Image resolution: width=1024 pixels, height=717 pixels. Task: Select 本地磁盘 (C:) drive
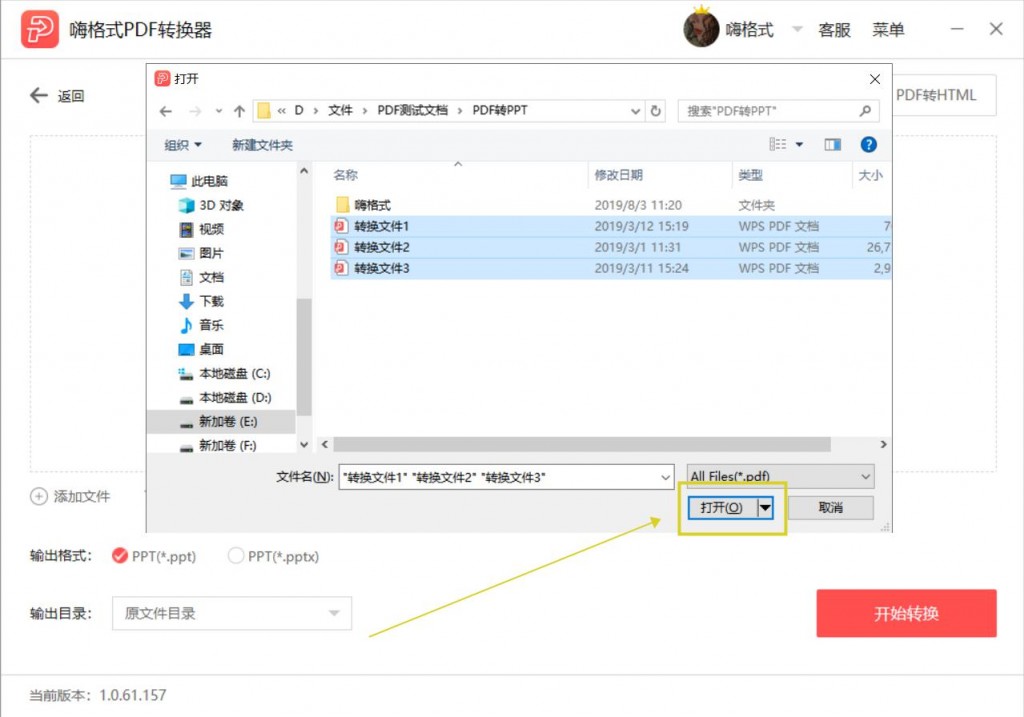coord(224,374)
